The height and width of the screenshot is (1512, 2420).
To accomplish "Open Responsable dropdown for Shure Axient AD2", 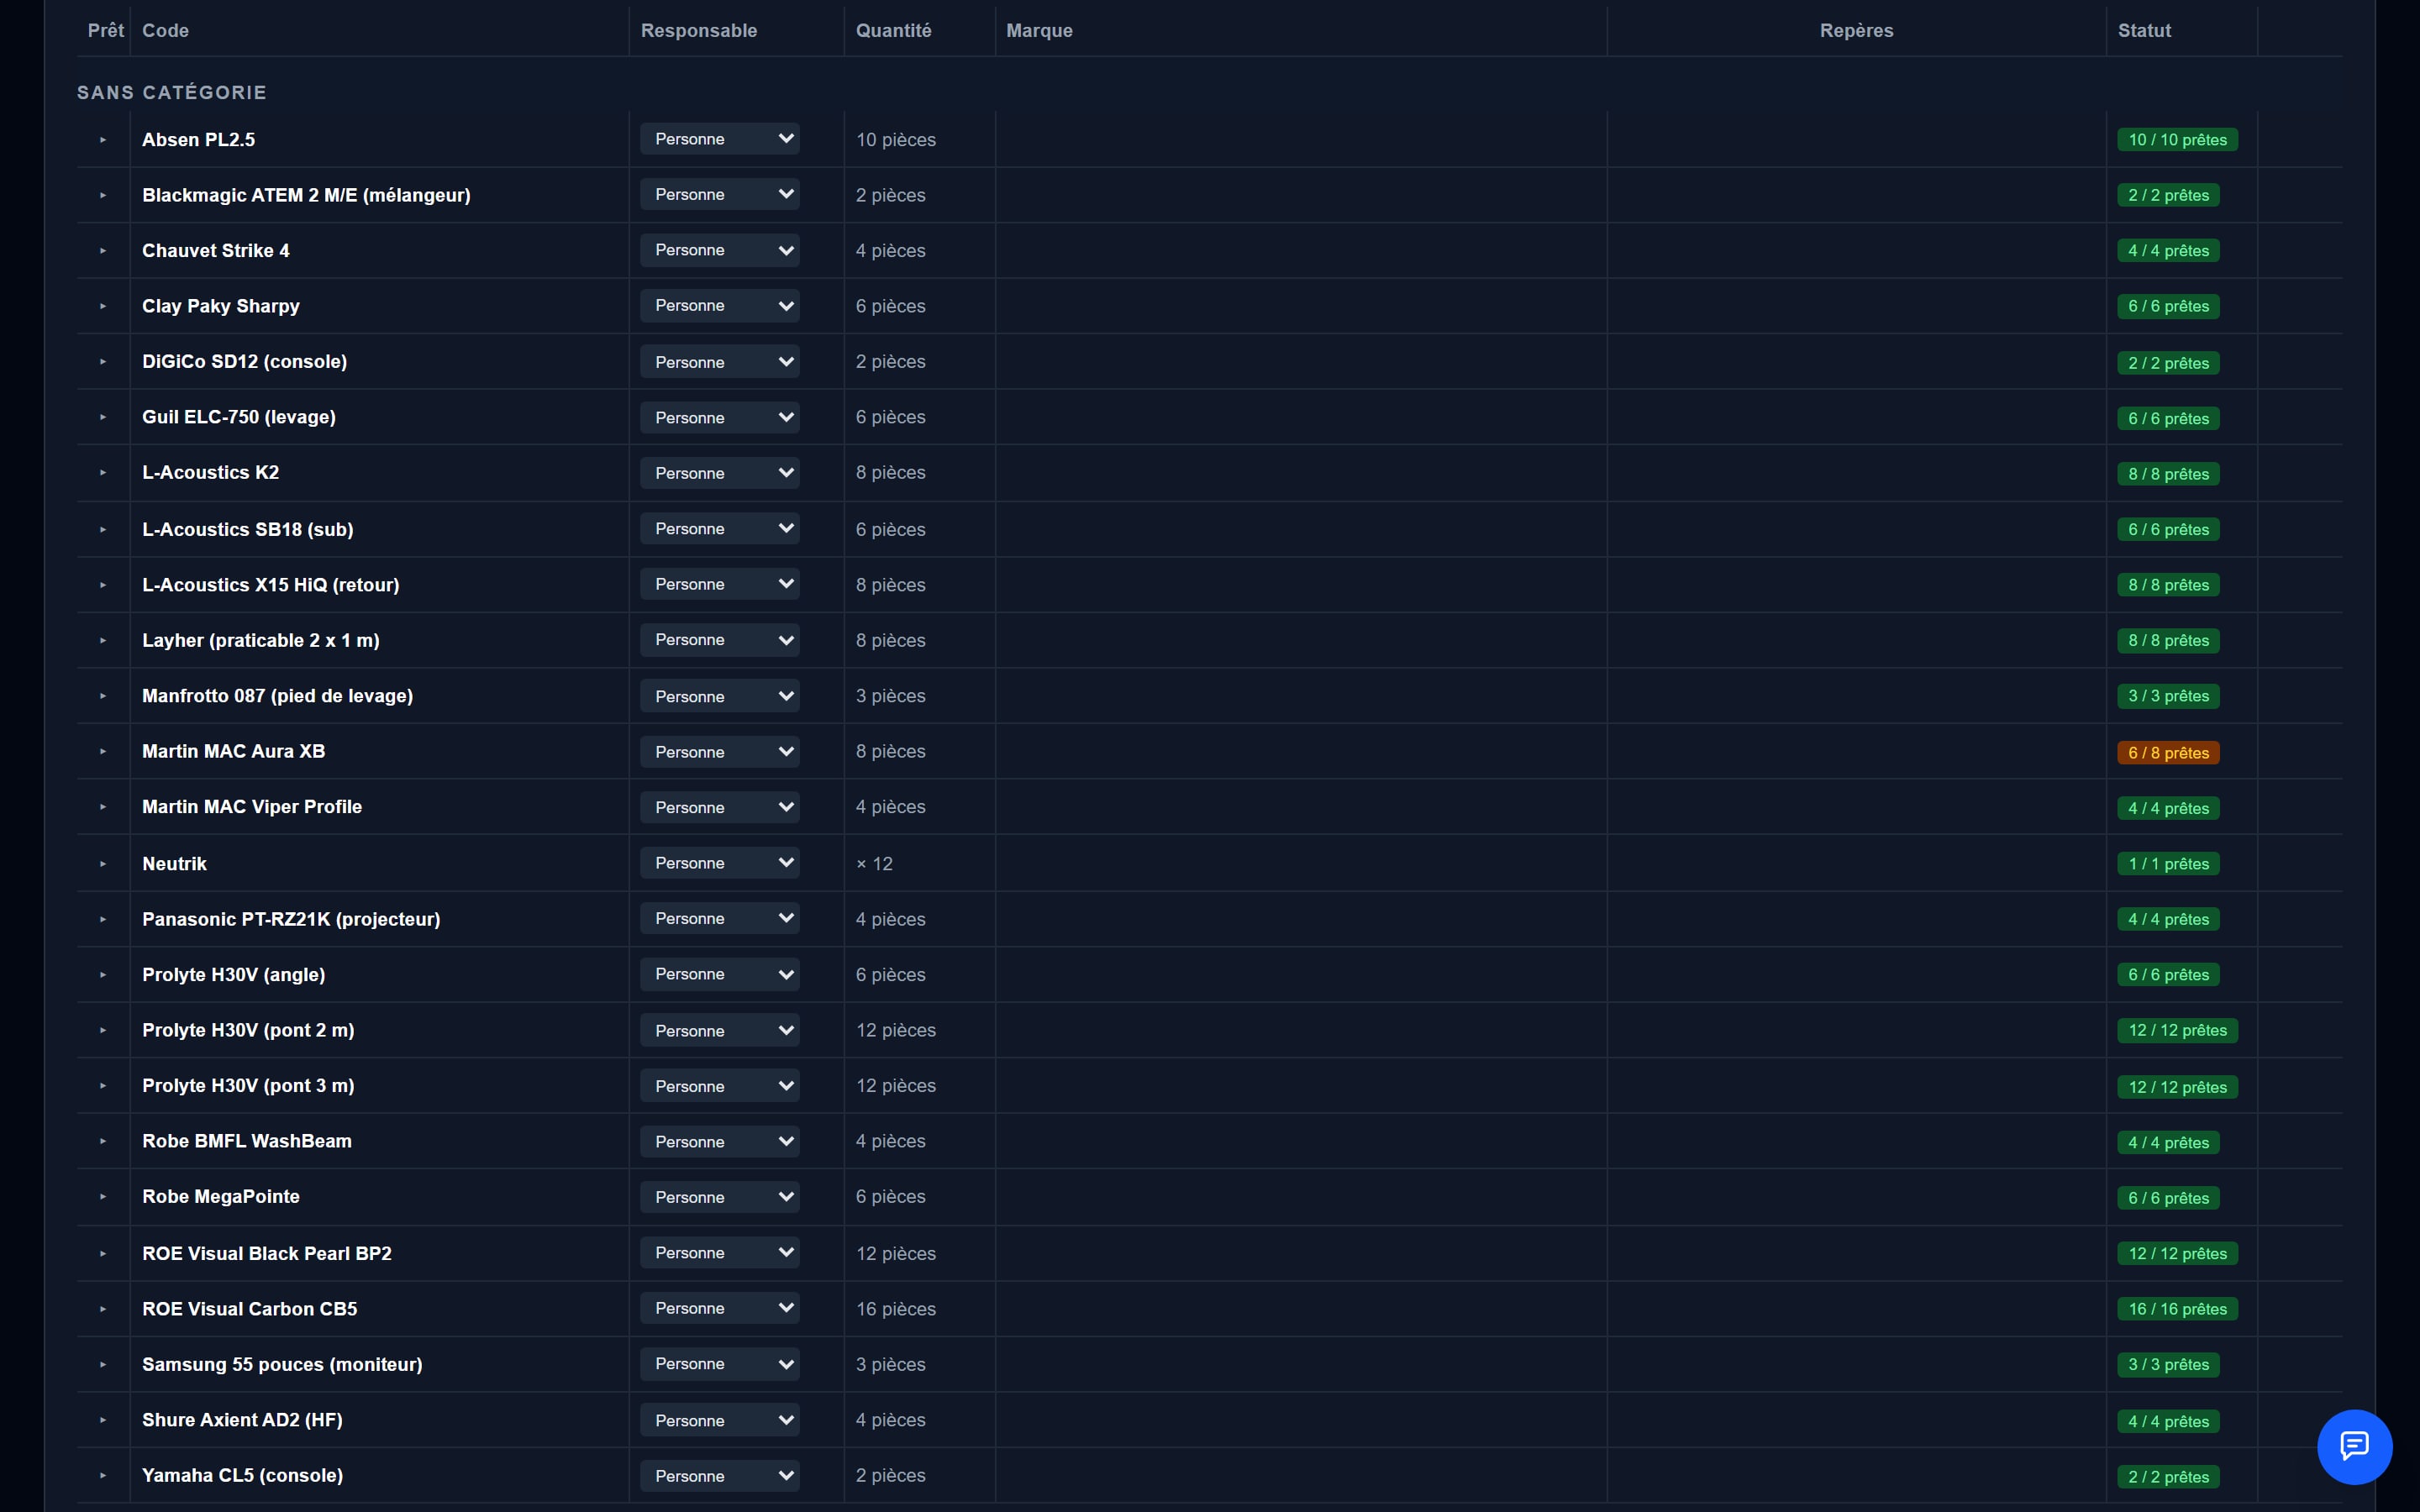I will tap(720, 1420).
